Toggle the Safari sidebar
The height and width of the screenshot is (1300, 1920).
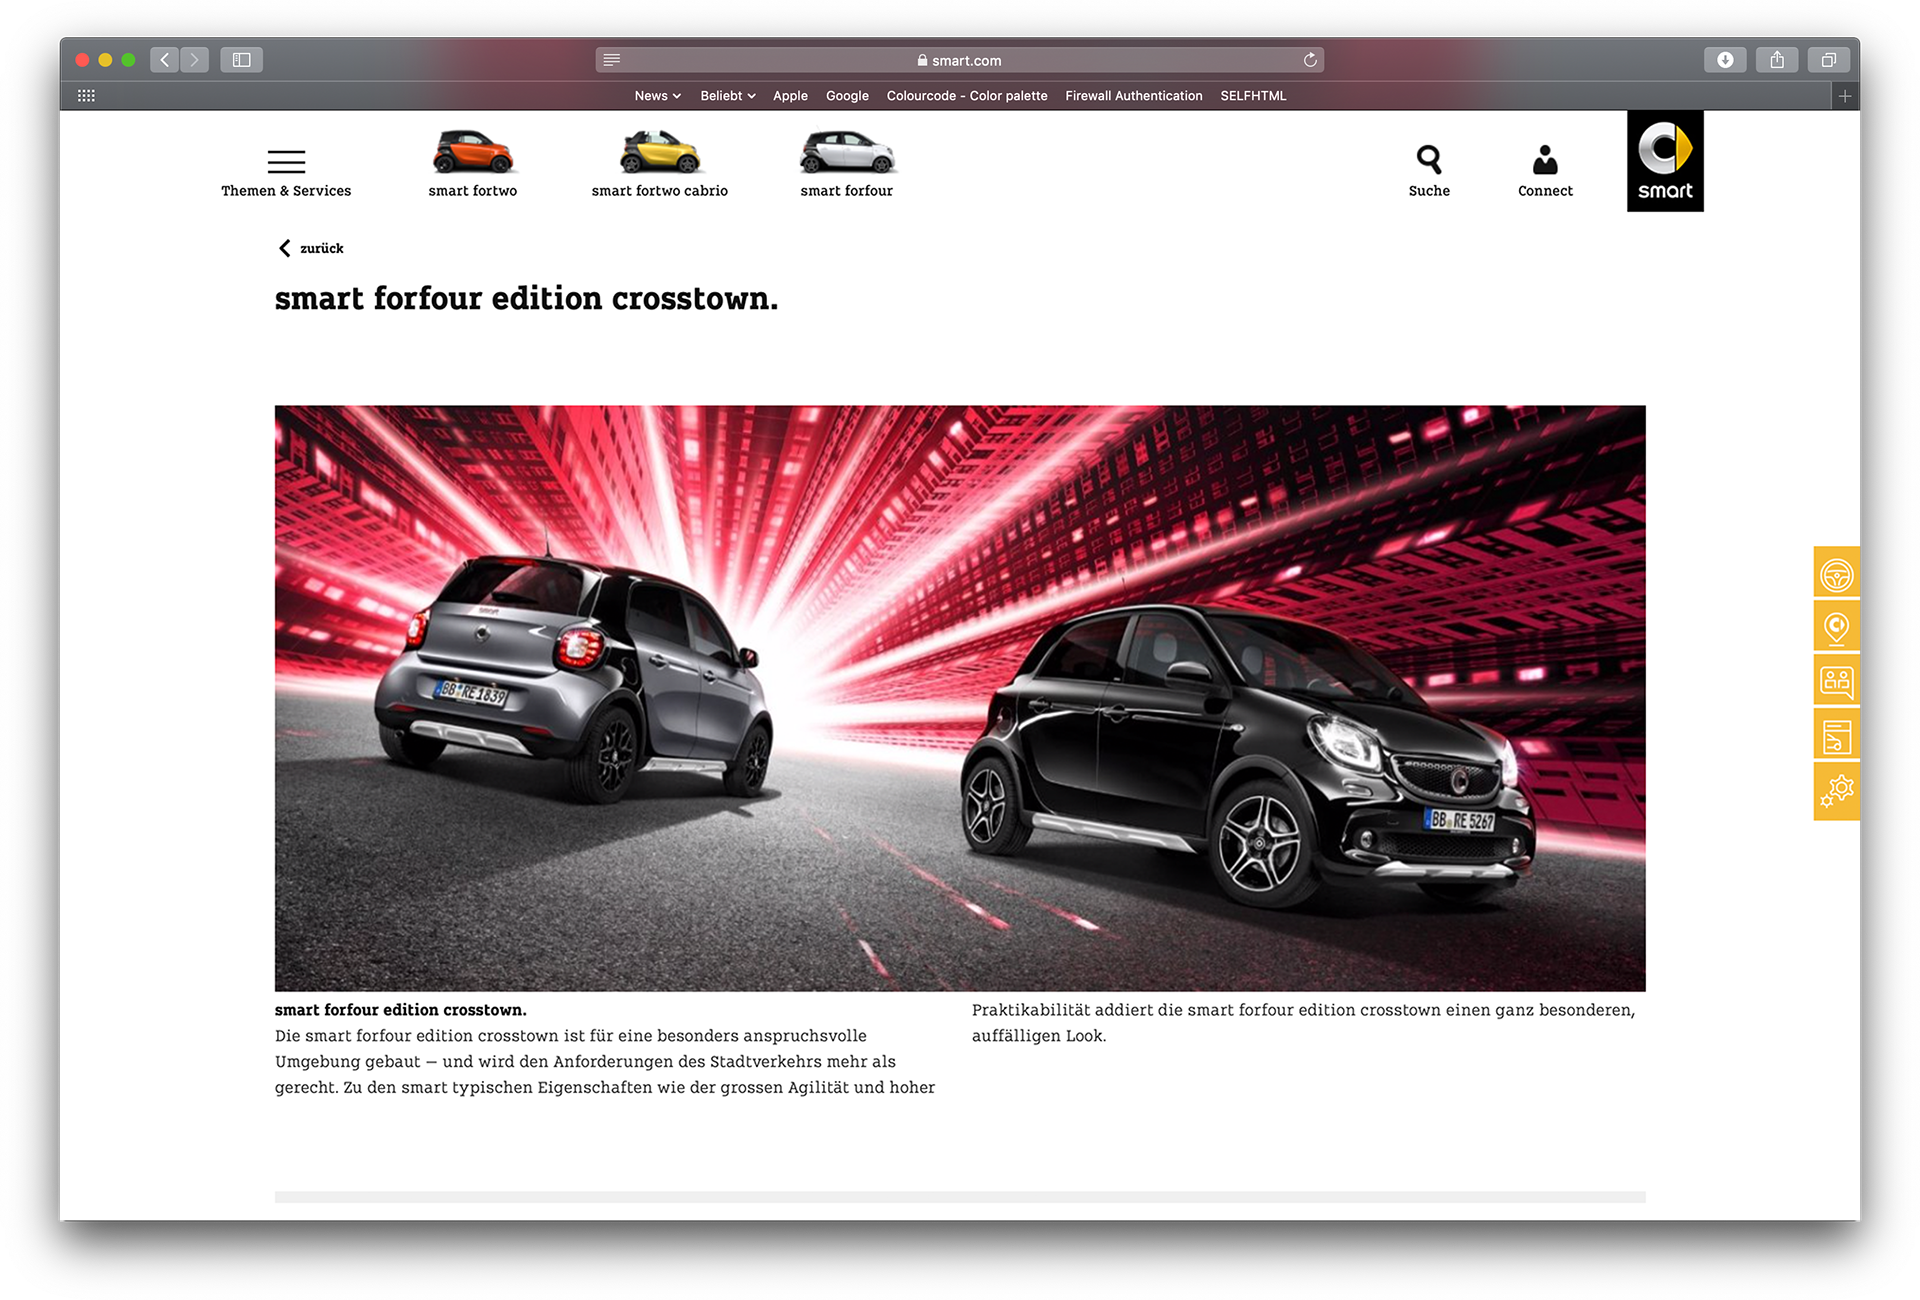(241, 60)
